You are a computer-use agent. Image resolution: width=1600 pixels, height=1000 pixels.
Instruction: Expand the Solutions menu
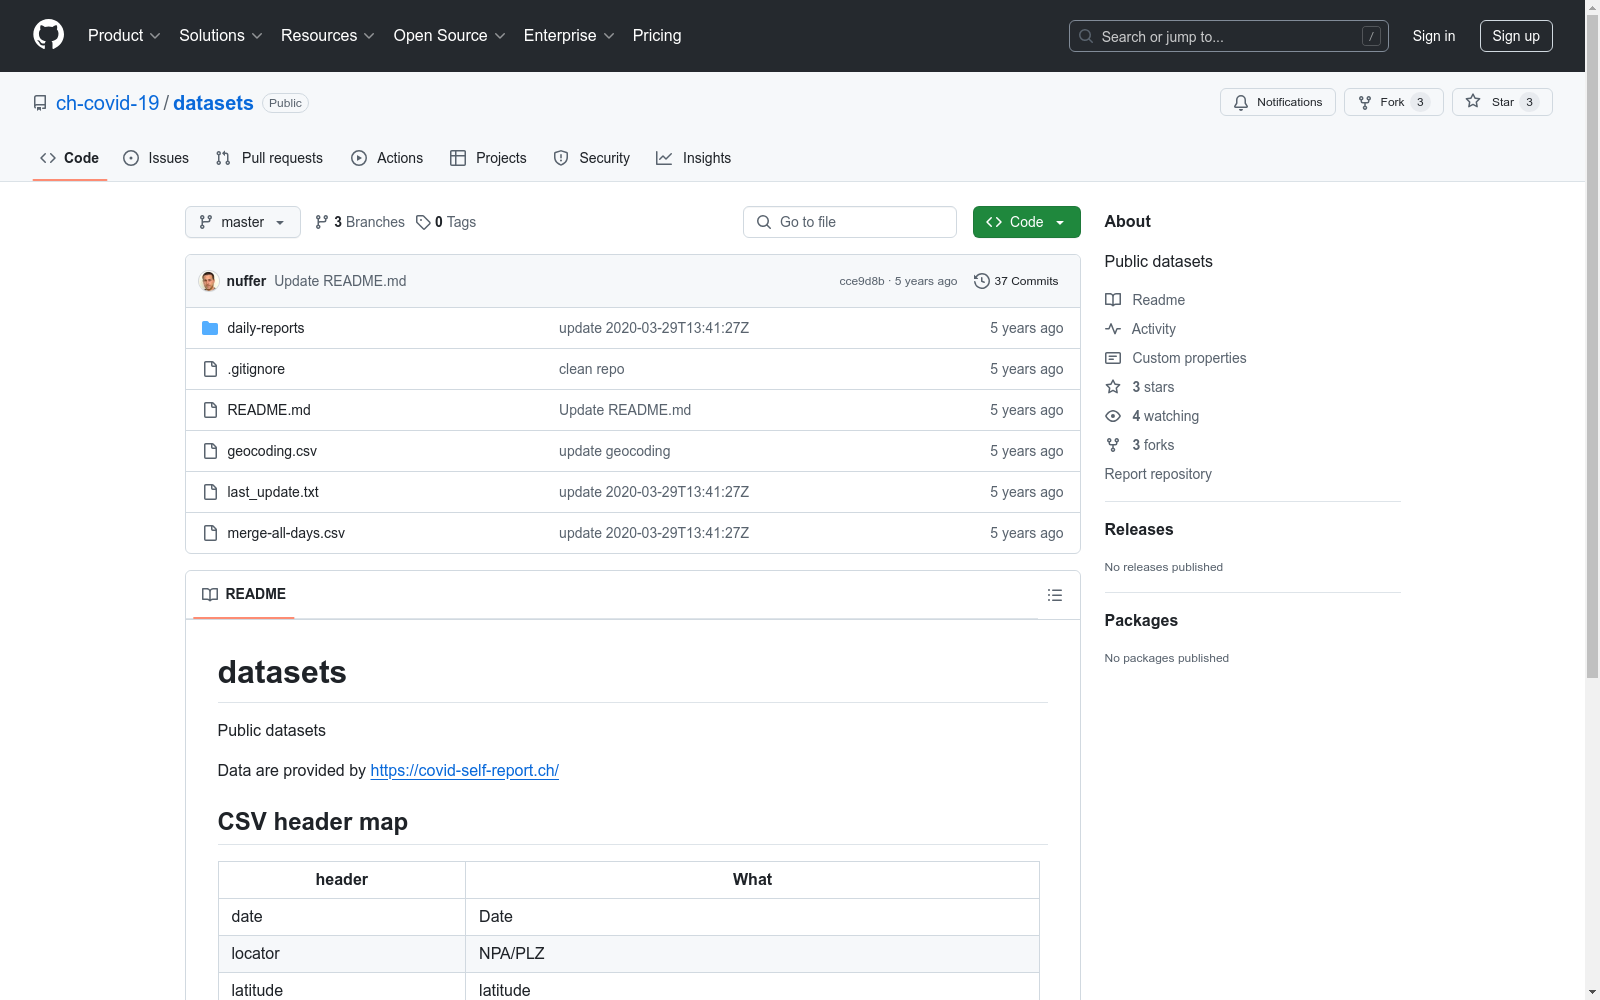(221, 36)
